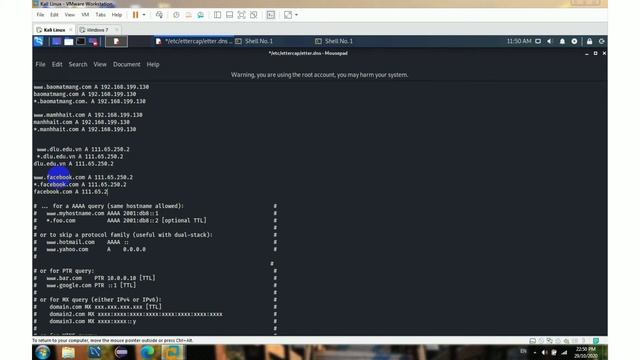Close the Kali Linux VM tab

coord(71,30)
